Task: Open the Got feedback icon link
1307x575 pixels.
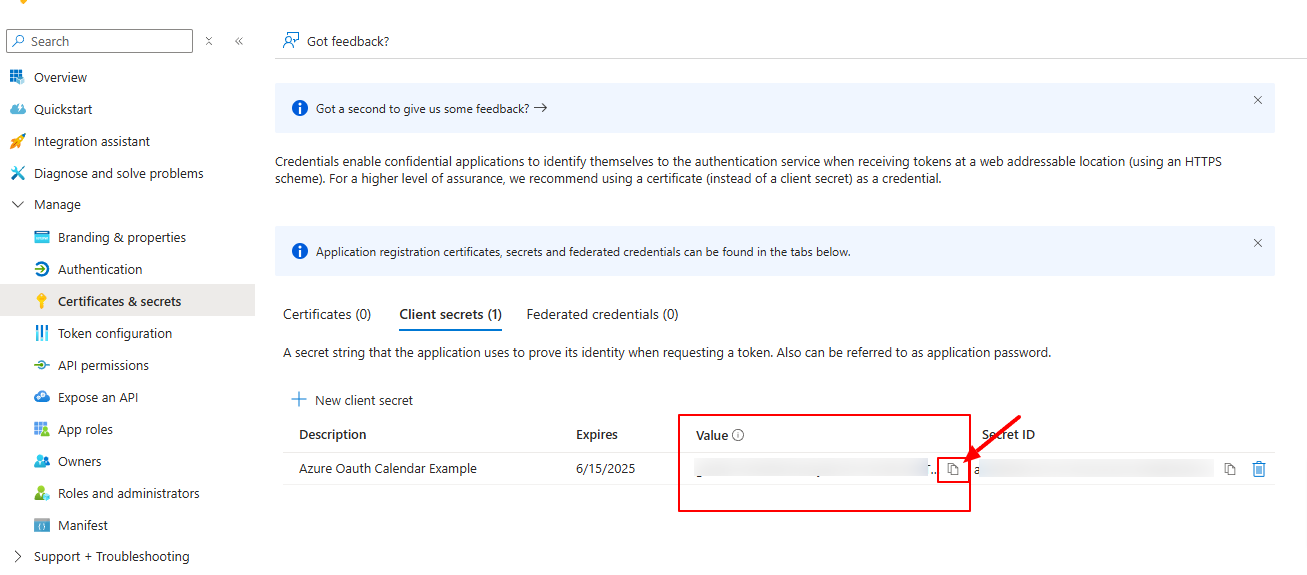Action: (x=291, y=41)
